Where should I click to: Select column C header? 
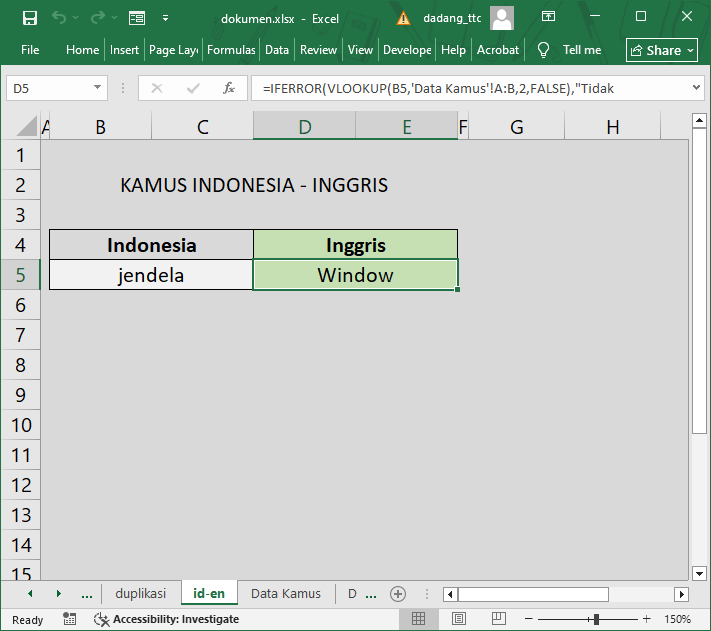pos(202,127)
